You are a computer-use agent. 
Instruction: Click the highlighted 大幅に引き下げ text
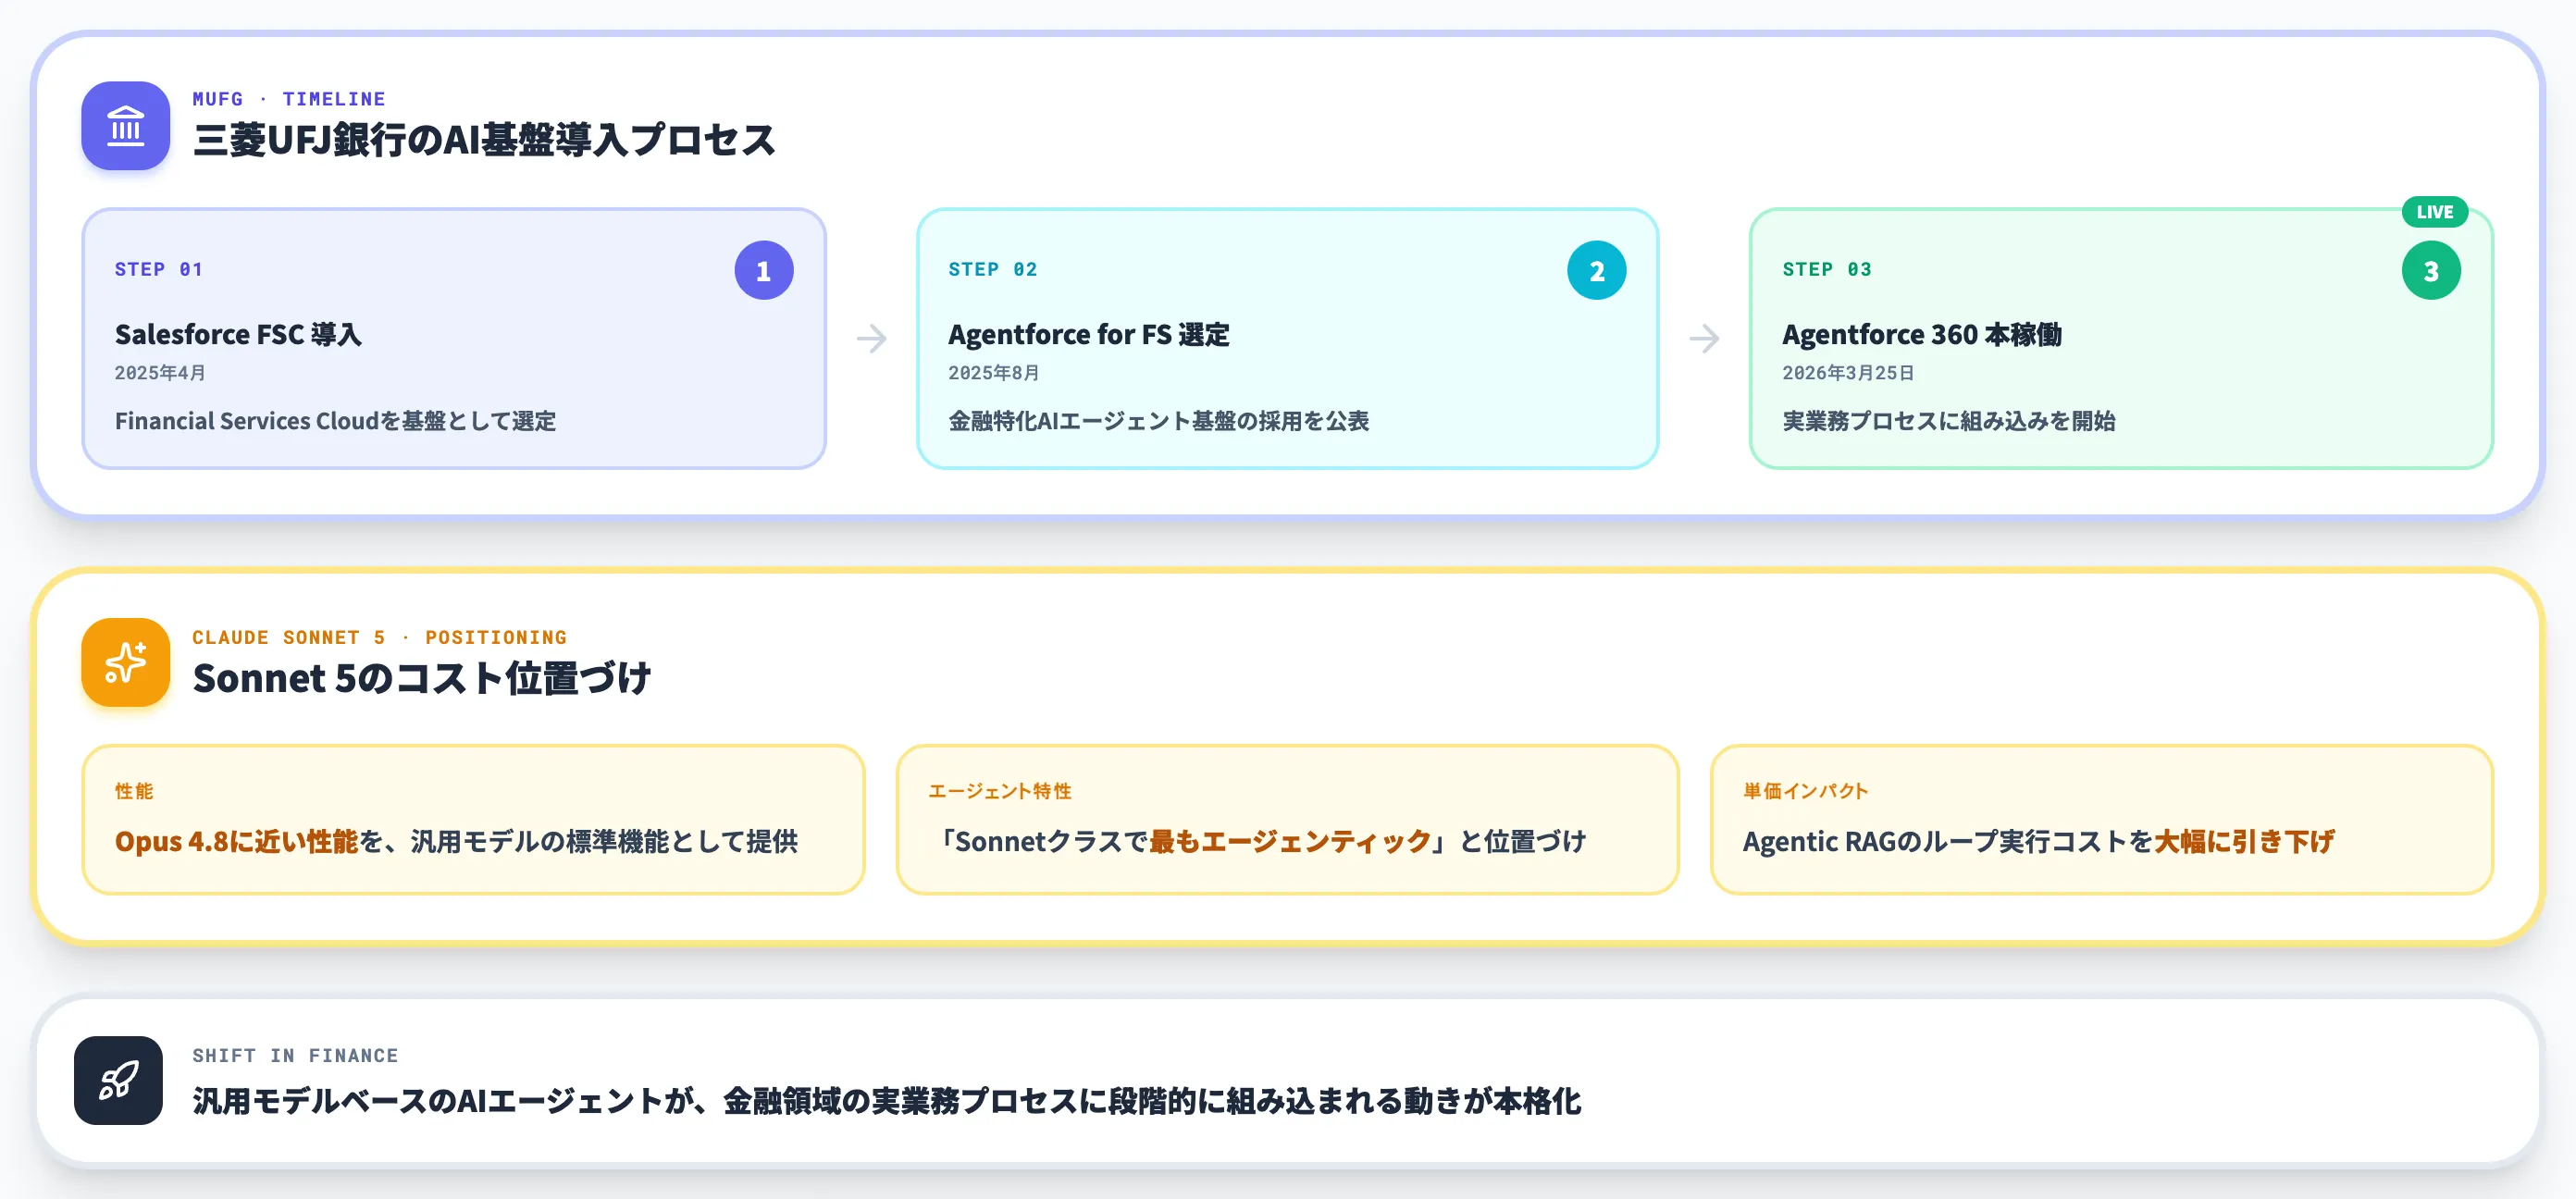point(2244,841)
